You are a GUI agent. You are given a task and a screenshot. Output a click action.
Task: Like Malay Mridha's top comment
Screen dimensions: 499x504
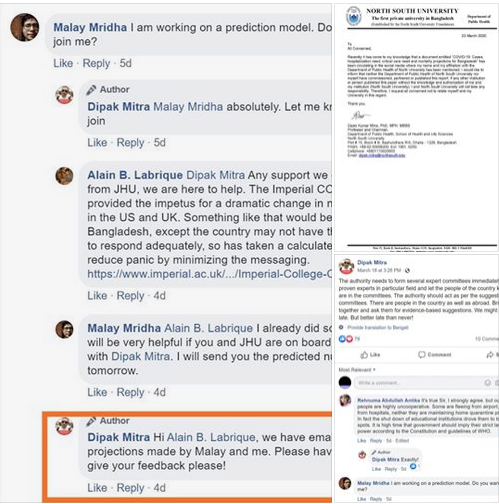tap(63, 63)
